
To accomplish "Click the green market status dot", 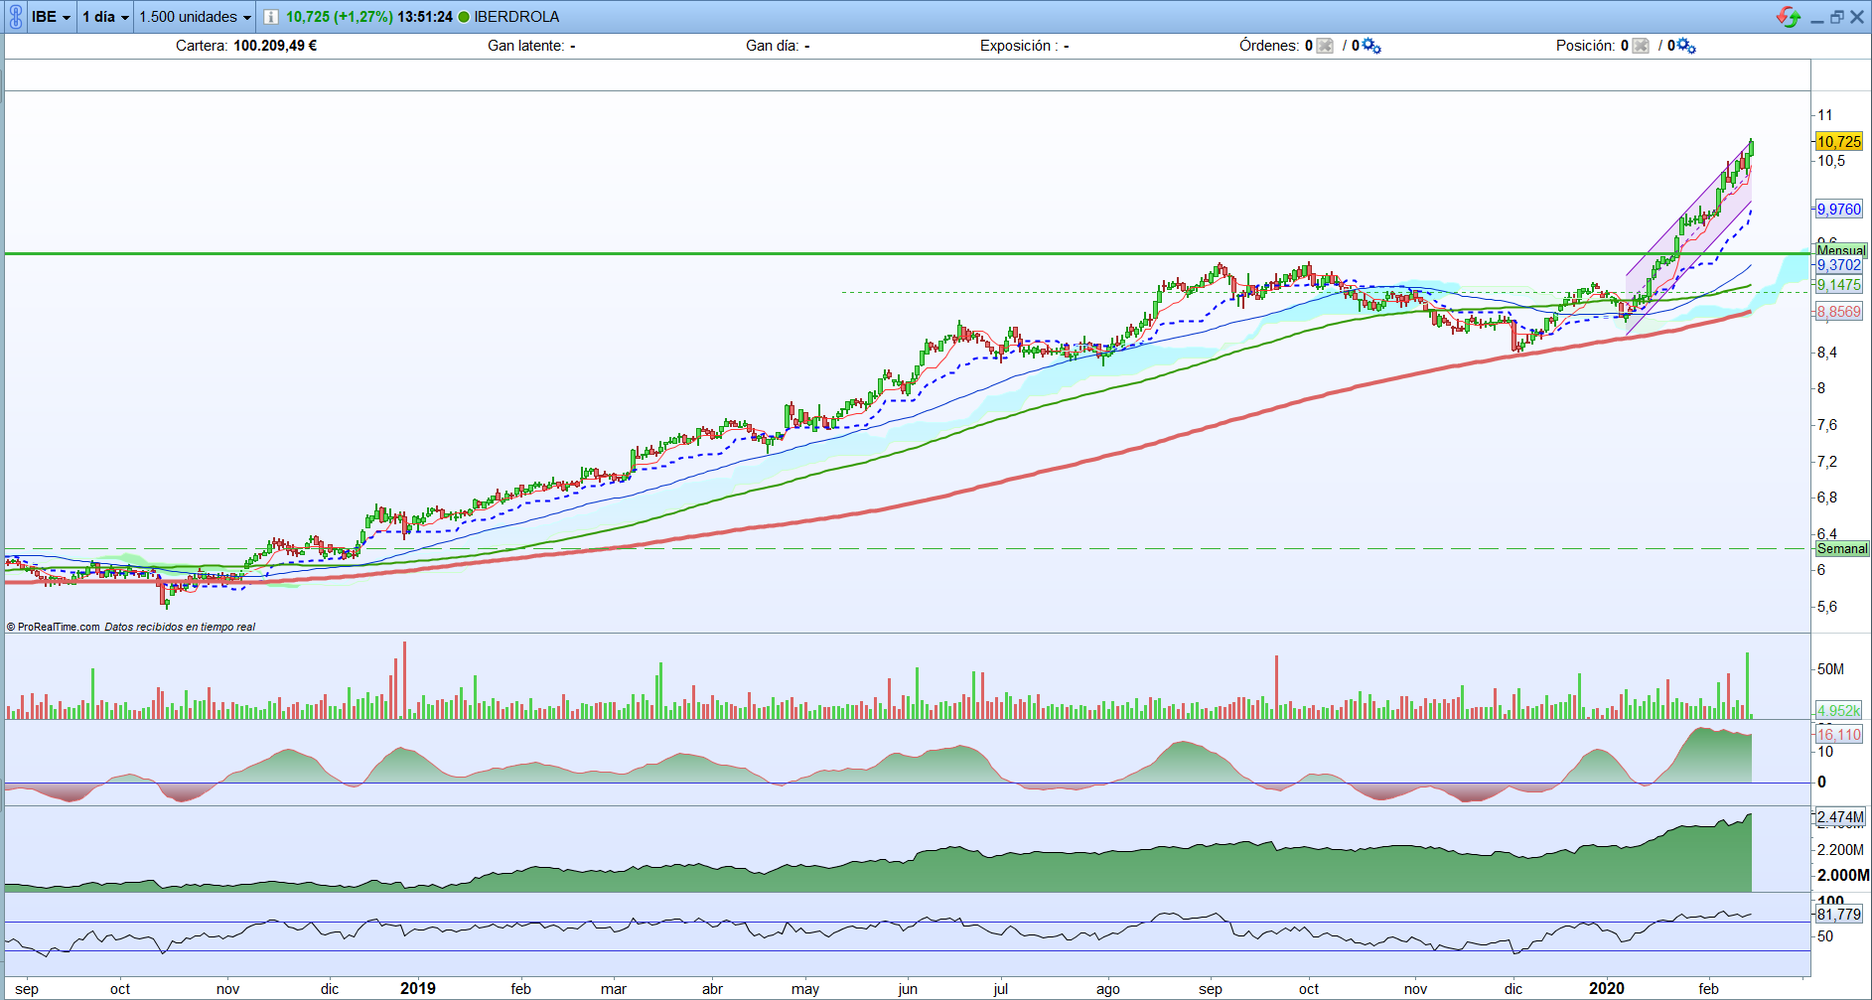I will pos(464,17).
